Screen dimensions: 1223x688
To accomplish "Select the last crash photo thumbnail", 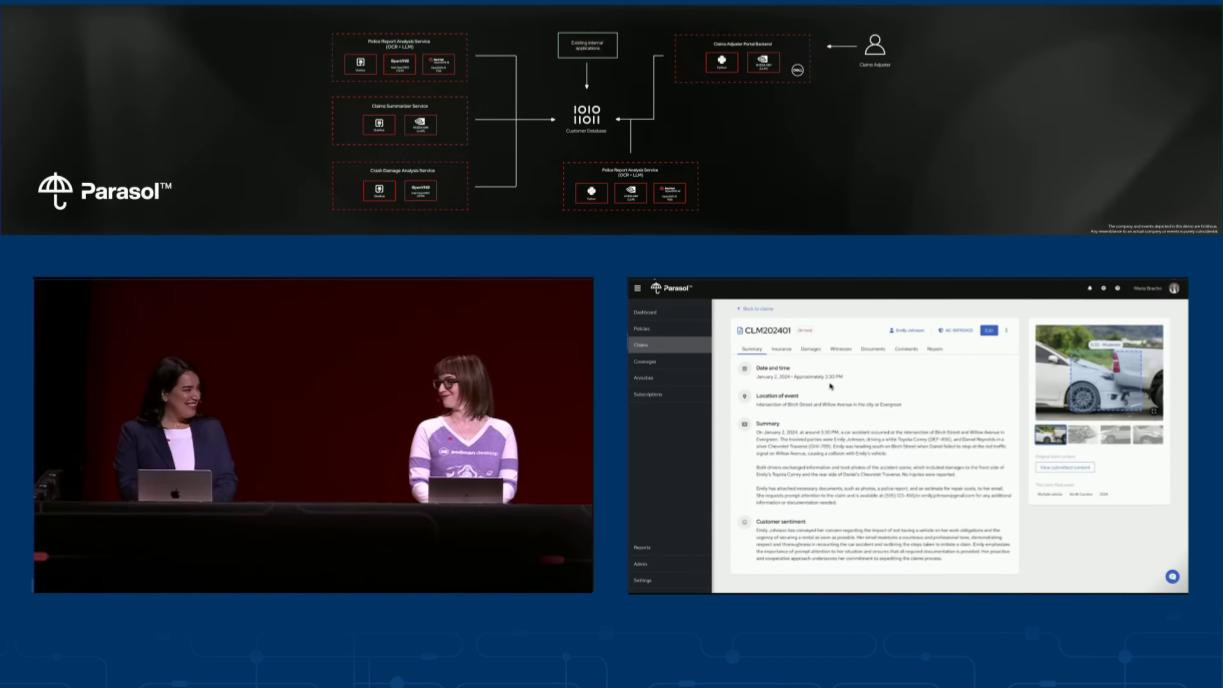I will coord(1148,434).
